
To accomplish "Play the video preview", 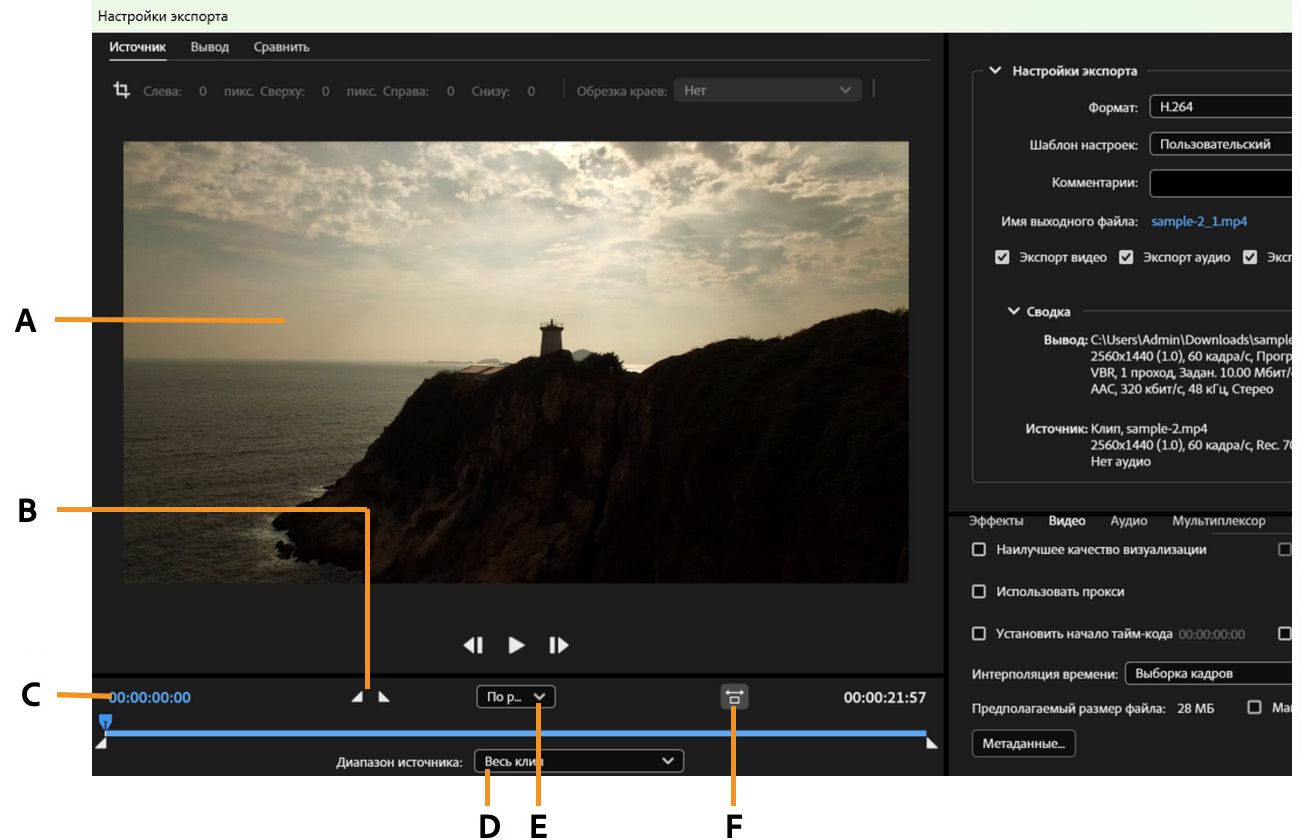I will (516, 645).
